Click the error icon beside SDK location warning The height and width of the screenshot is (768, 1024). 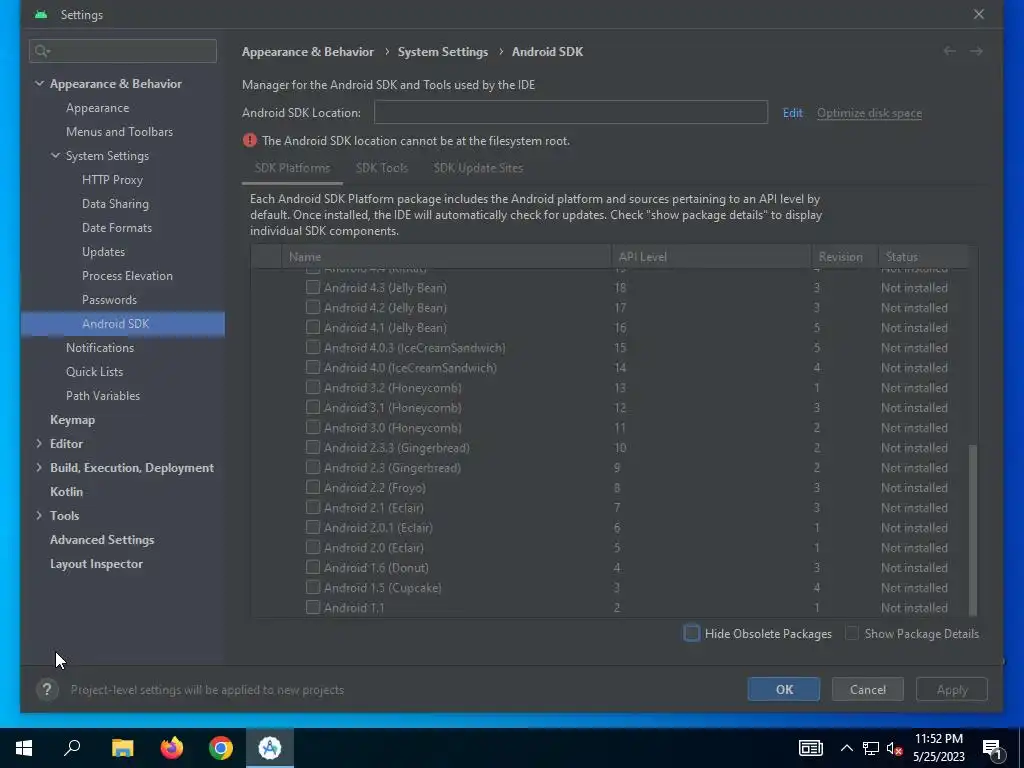[249, 140]
